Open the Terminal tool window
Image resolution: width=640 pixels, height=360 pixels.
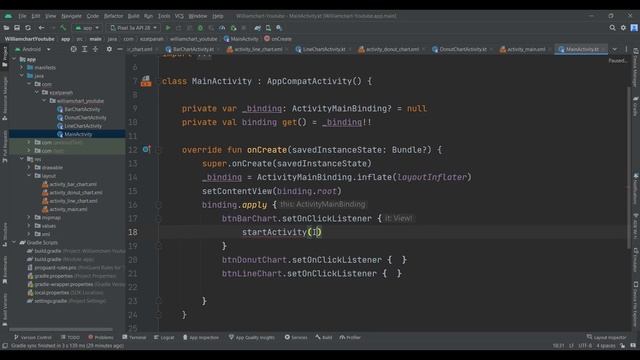pyautogui.click(x=134, y=338)
